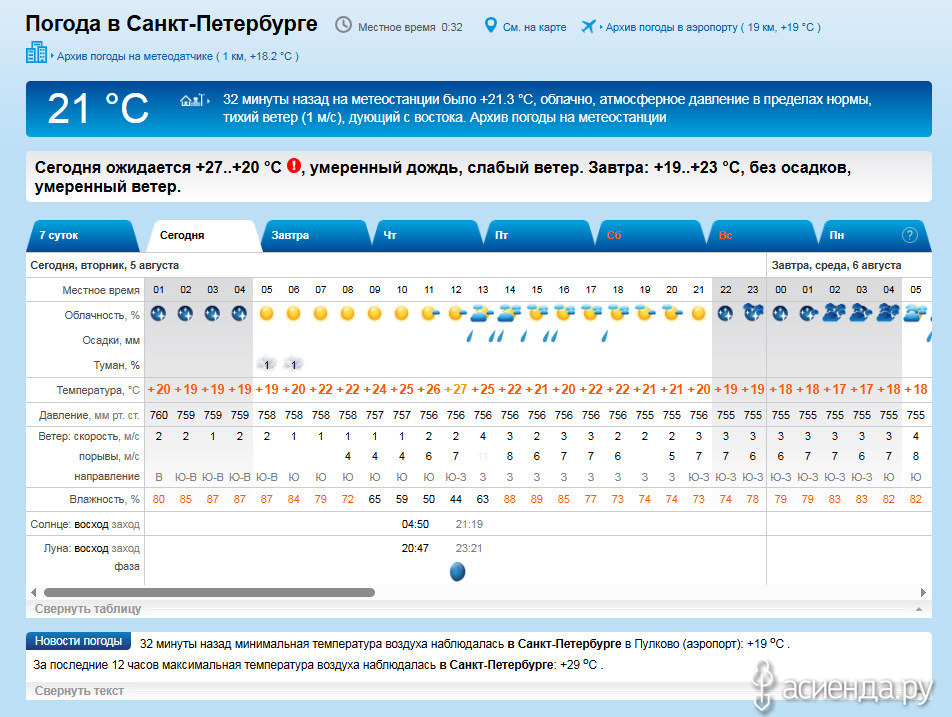
Task: Click the horizontal scrollbar thumb
Action: pos(209,592)
